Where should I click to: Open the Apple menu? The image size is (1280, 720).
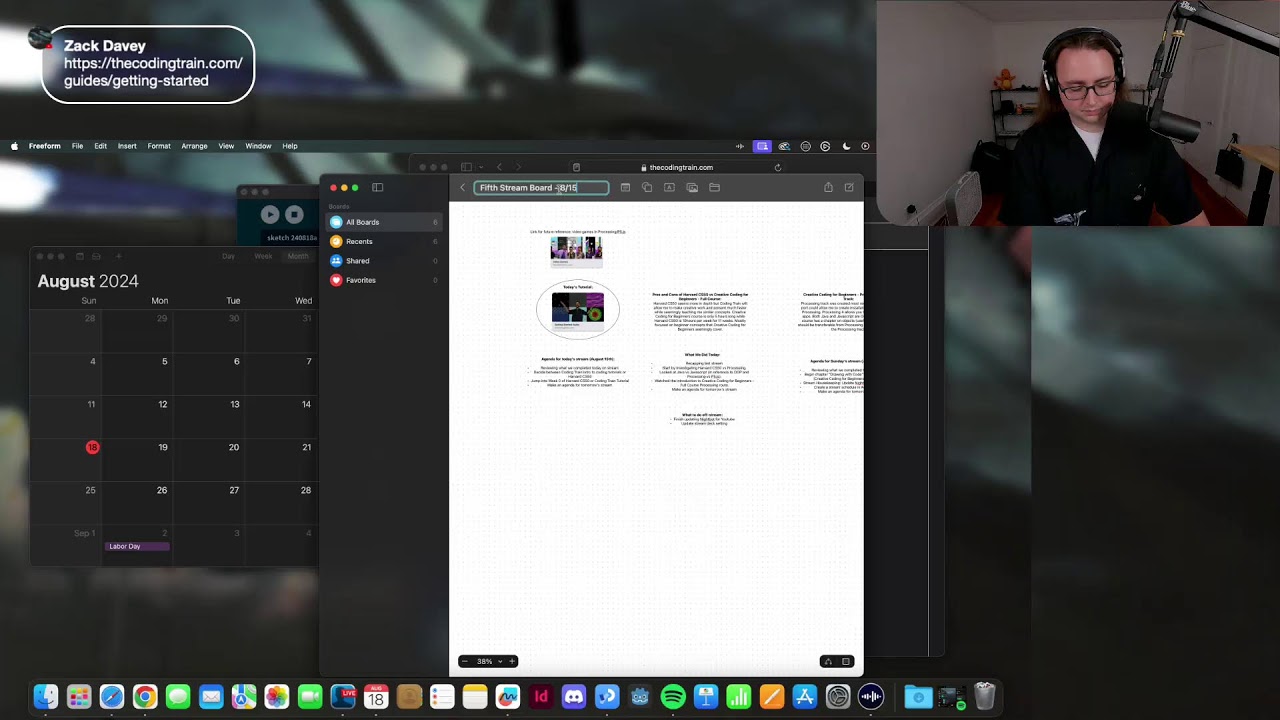14,146
